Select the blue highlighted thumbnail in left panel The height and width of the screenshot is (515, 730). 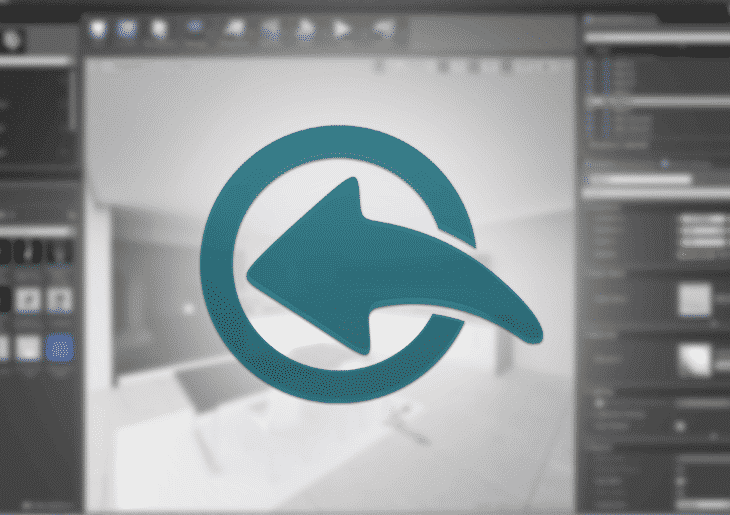60,348
